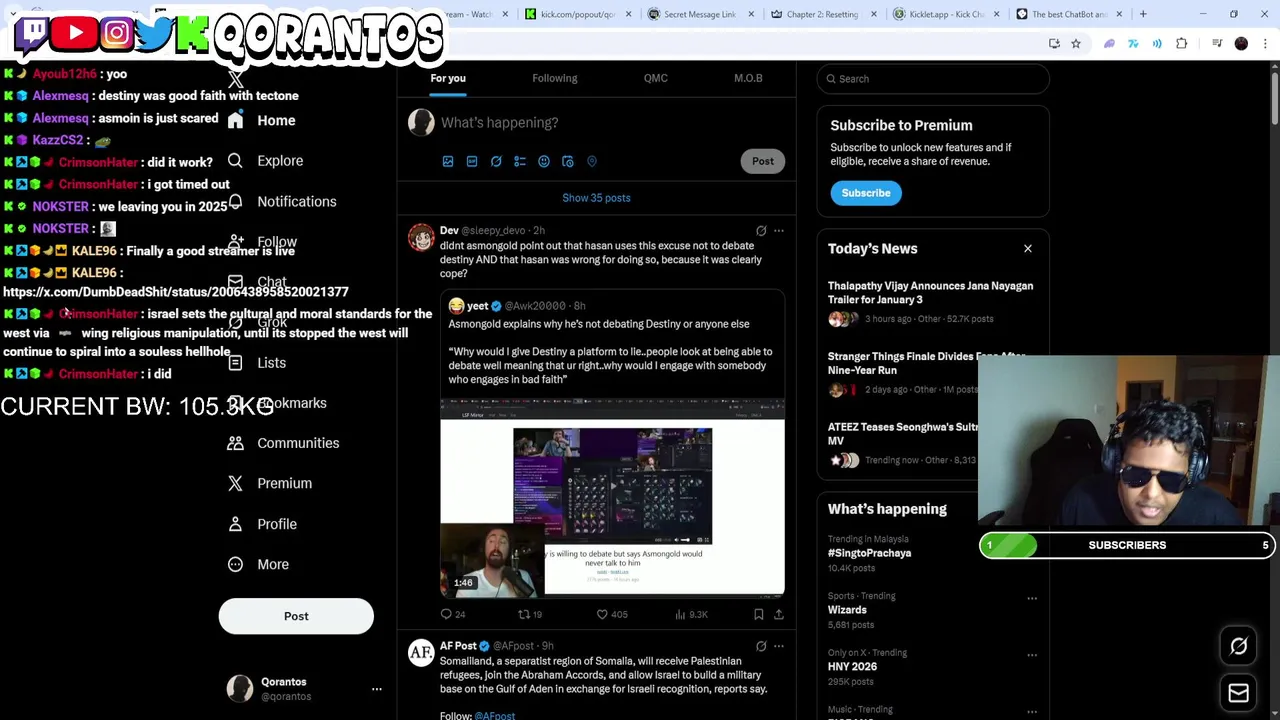Open the floating Grok button
Screen dimensions: 1280x720
[x=1238, y=646]
